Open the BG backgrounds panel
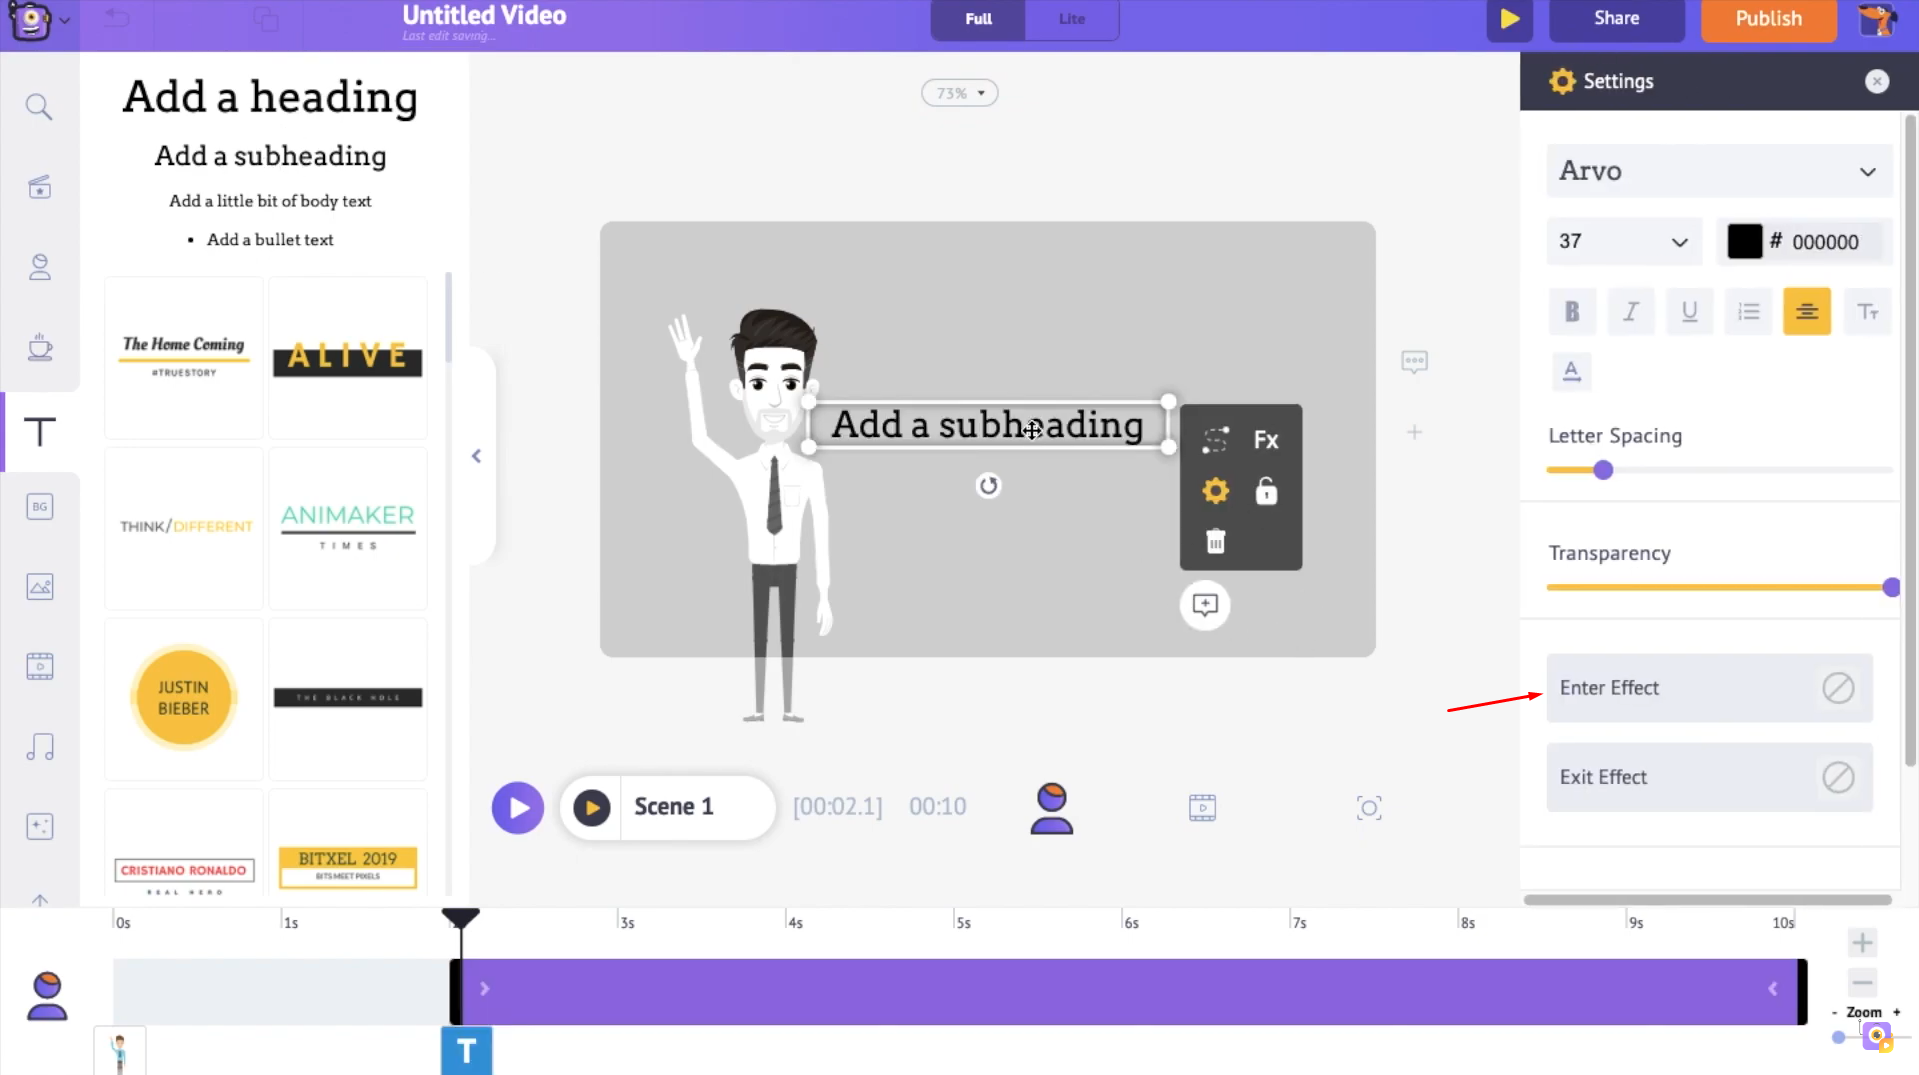This screenshot has width=1919, height=1075. [x=40, y=506]
